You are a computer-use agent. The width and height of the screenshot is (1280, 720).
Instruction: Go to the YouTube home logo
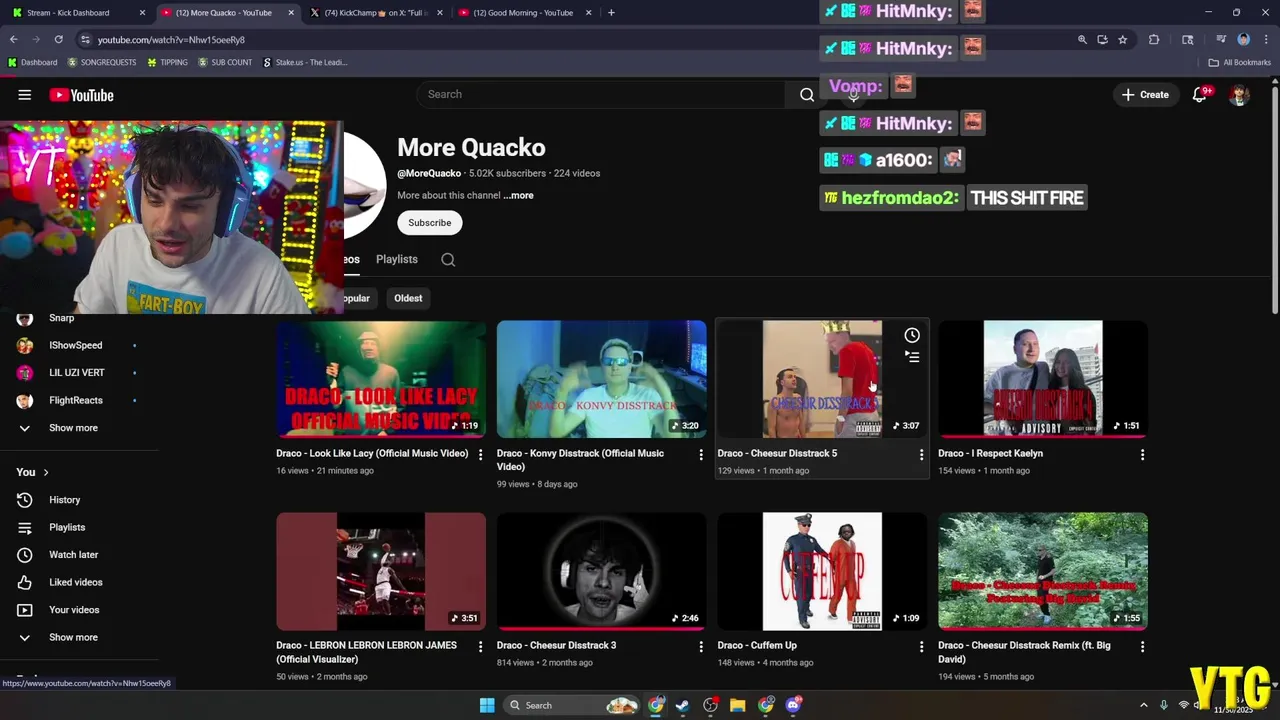(81, 95)
